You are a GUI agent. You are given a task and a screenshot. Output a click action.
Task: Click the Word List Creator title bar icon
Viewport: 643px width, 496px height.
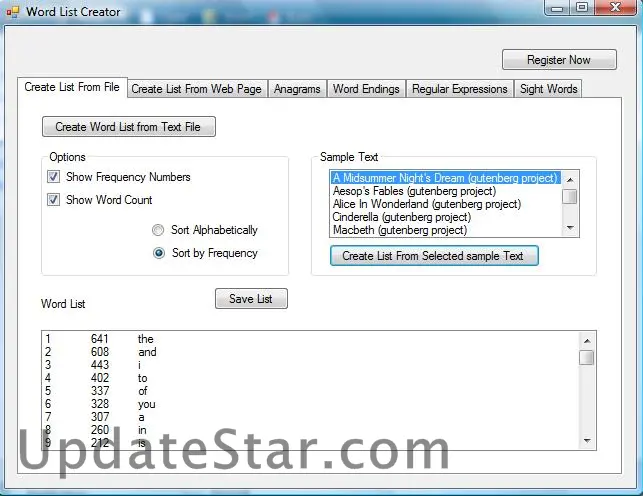click(13, 12)
